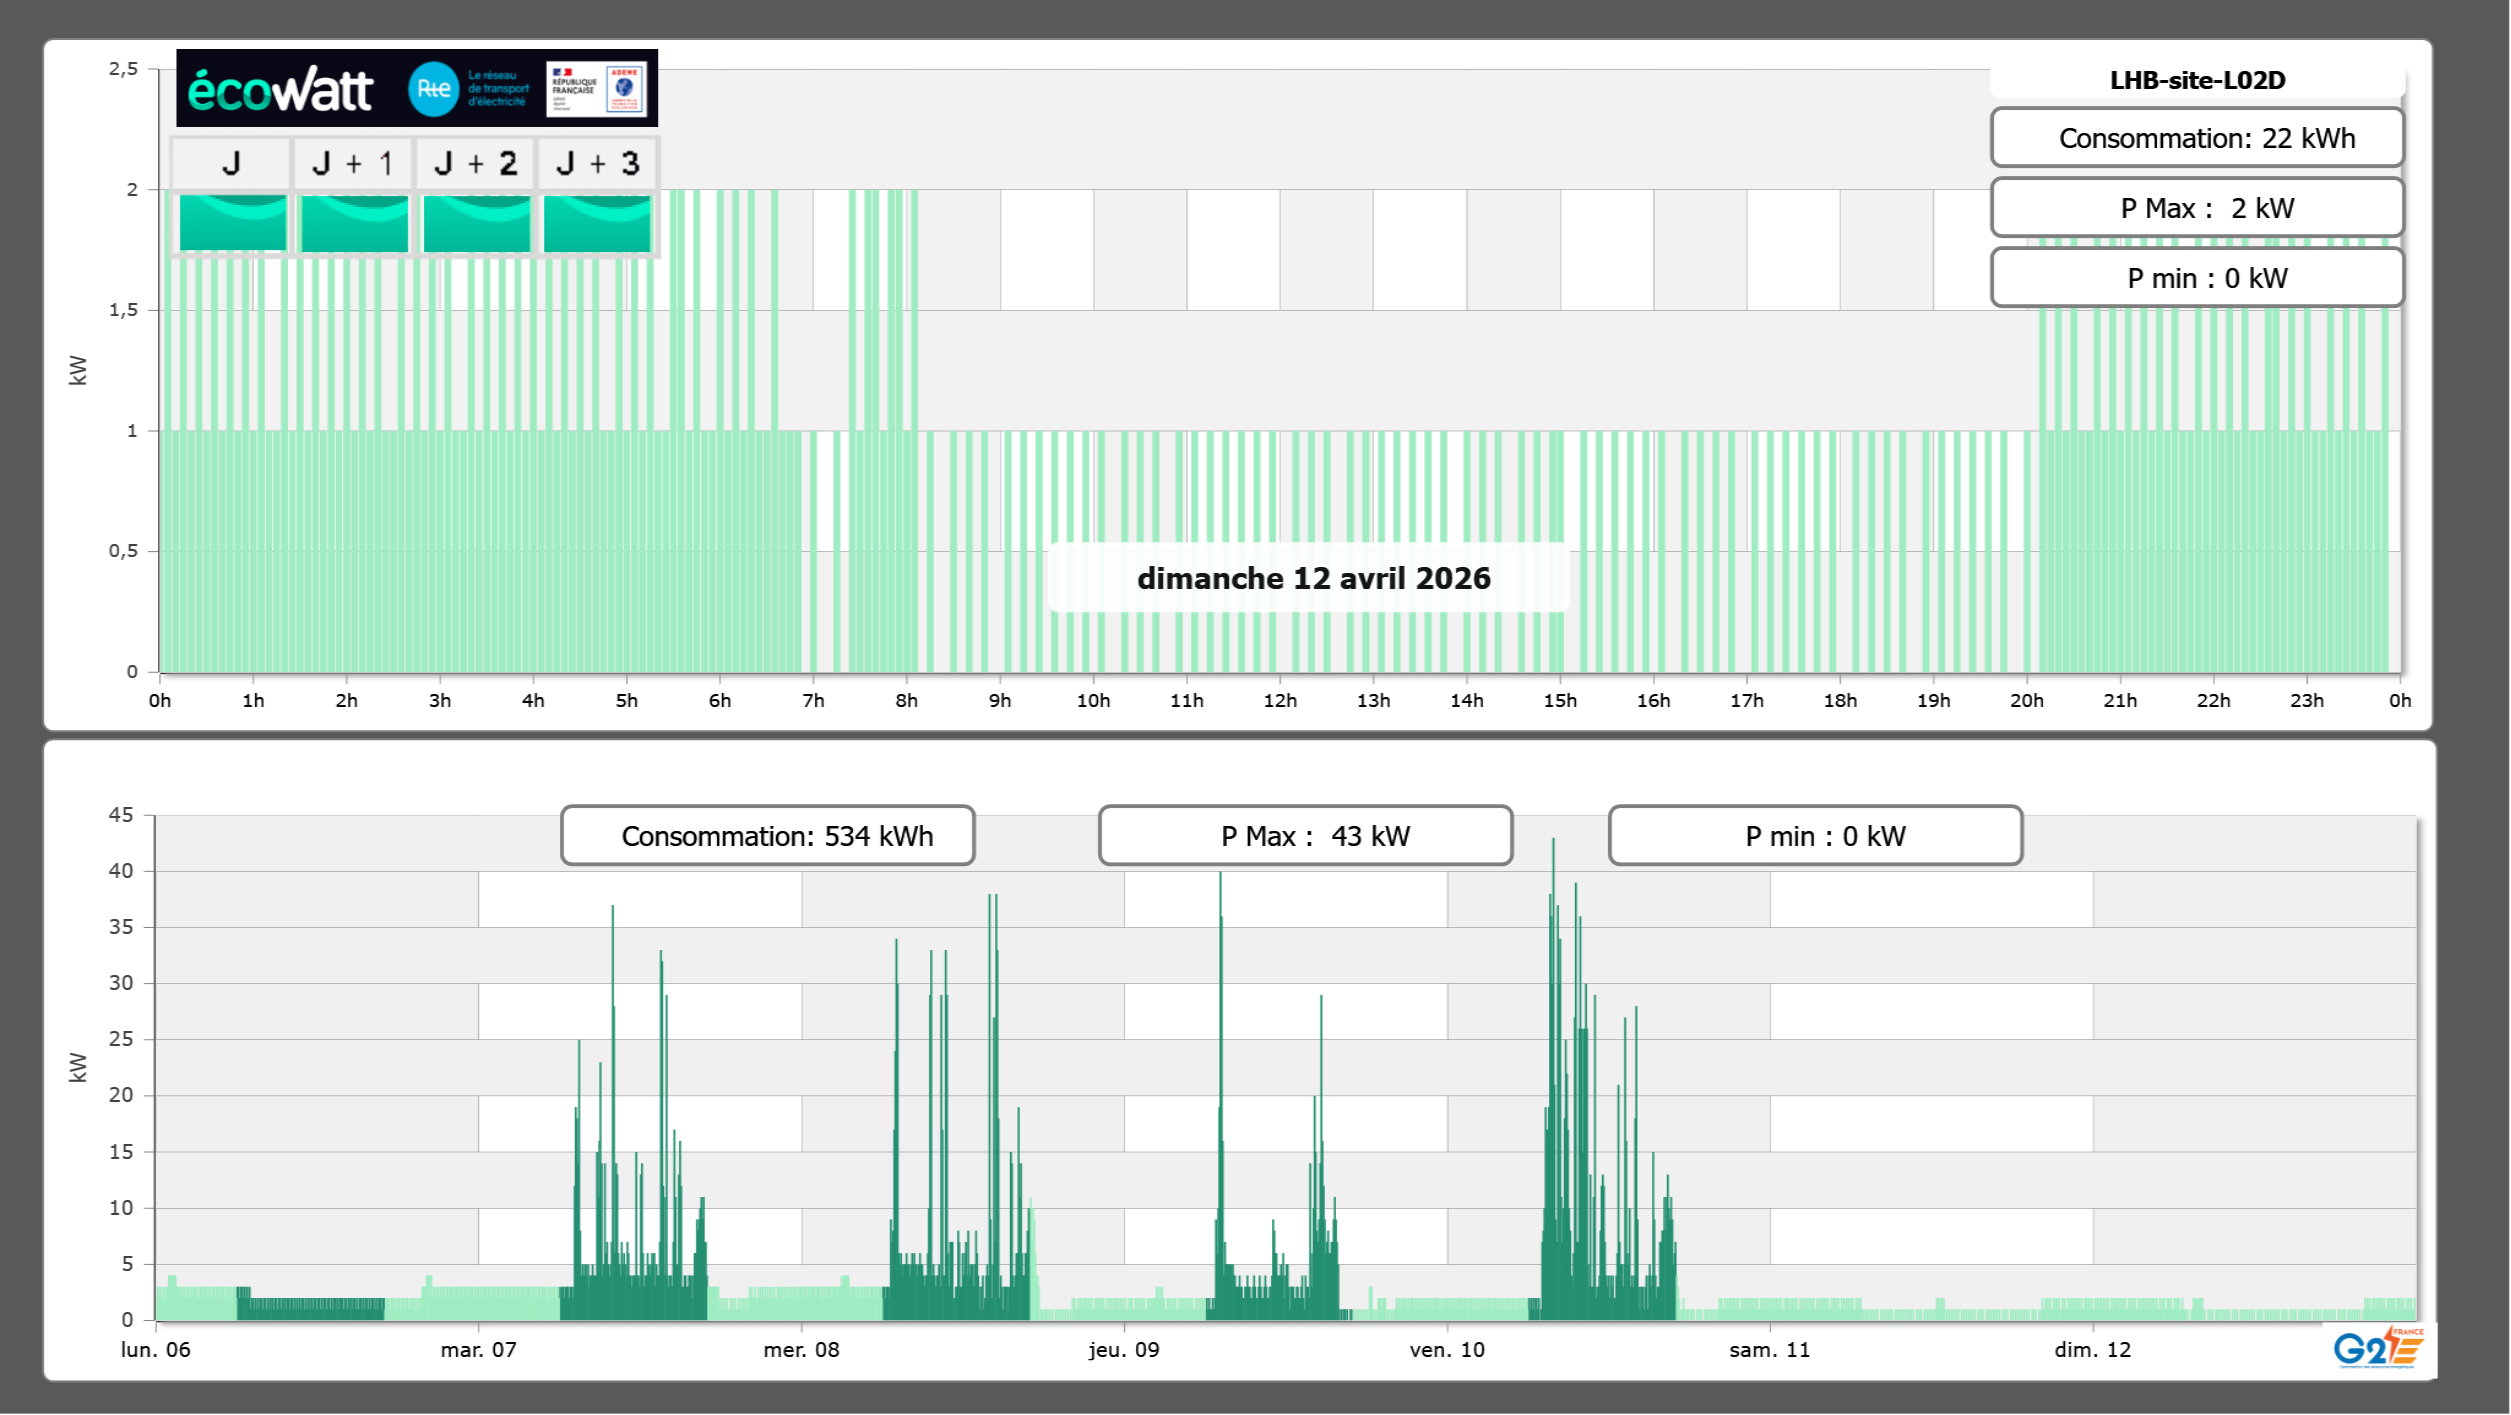The image size is (2511, 1415).
Task: Click the green signal under J
Action: (x=232, y=223)
